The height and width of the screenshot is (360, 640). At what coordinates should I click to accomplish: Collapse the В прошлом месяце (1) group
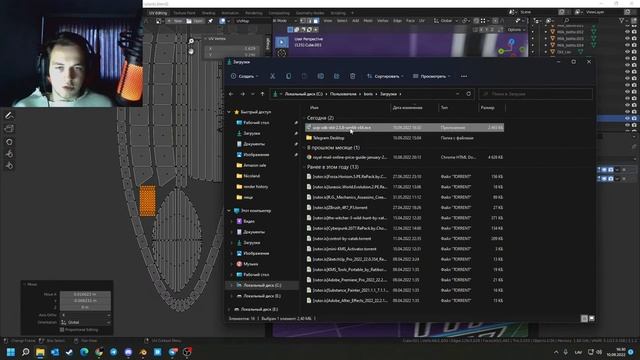304,148
